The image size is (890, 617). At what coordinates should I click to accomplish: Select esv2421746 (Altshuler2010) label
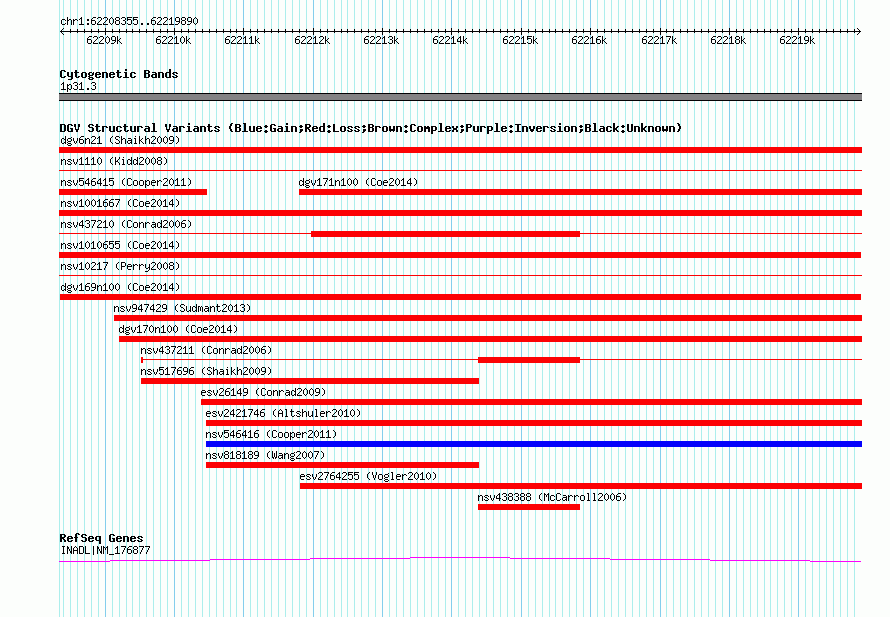pos(283,413)
